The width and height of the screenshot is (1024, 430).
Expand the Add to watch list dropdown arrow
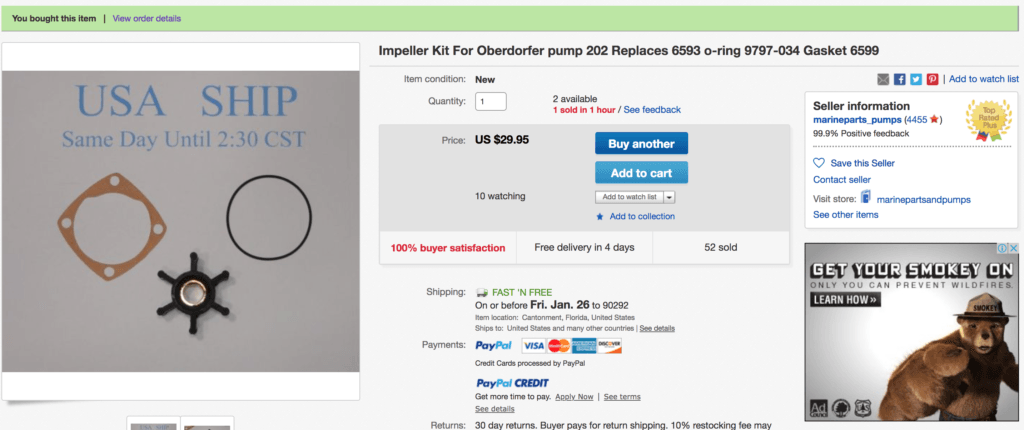(670, 197)
